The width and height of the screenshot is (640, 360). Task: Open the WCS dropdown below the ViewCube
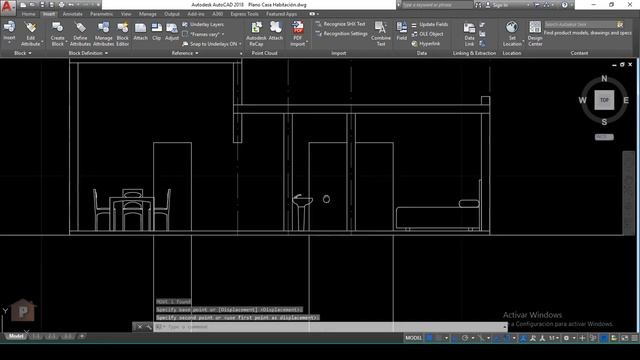coord(604,137)
